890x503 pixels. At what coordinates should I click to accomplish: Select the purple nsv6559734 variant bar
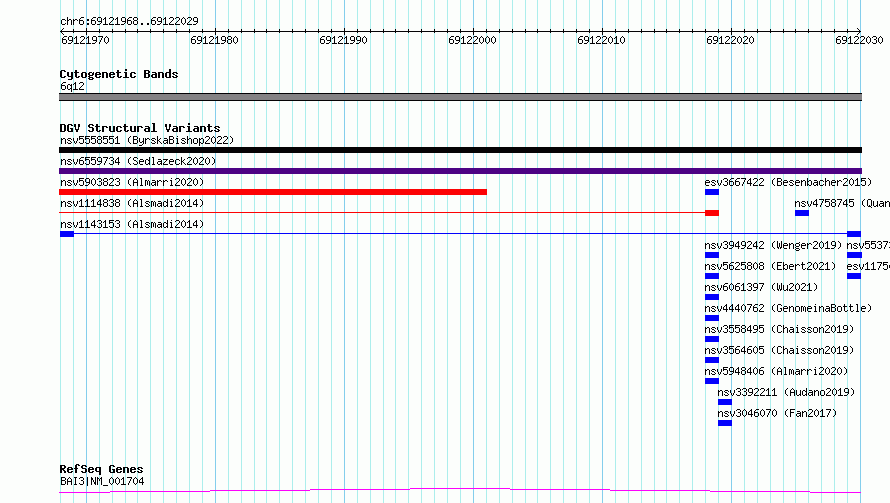coord(460,171)
